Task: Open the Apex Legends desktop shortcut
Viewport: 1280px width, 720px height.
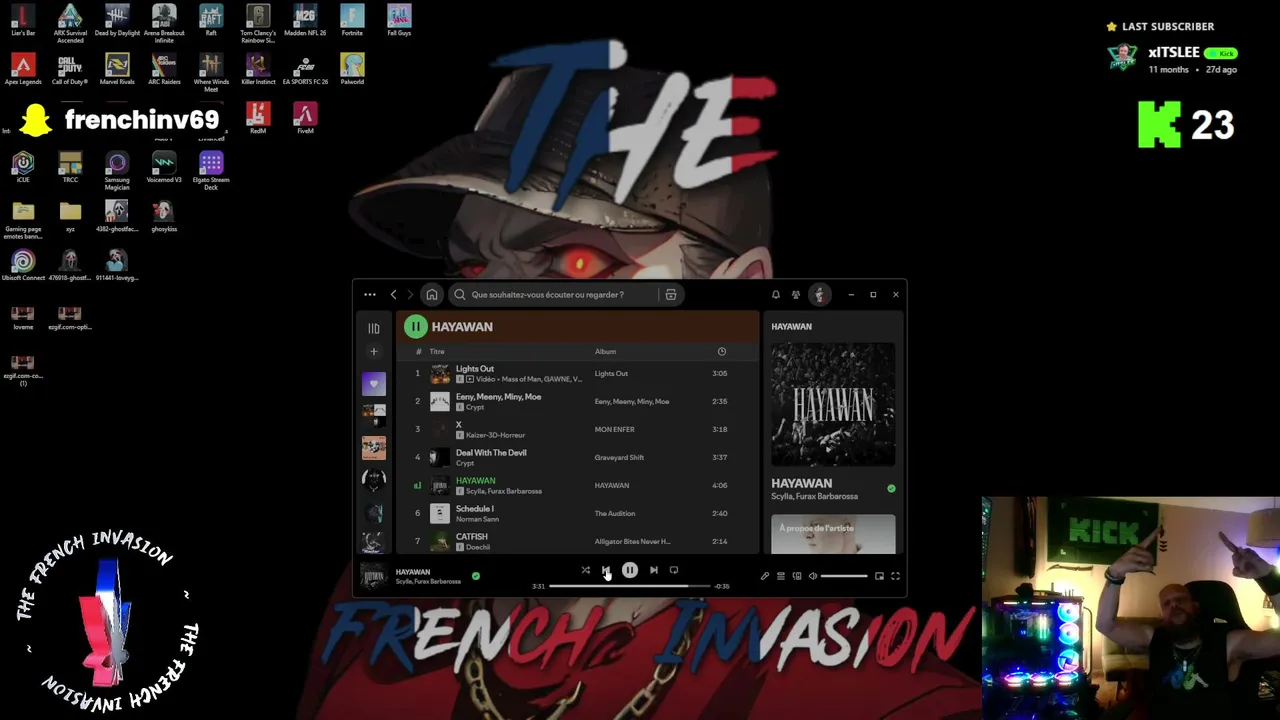Action: pyautogui.click(x=23, y=70)
